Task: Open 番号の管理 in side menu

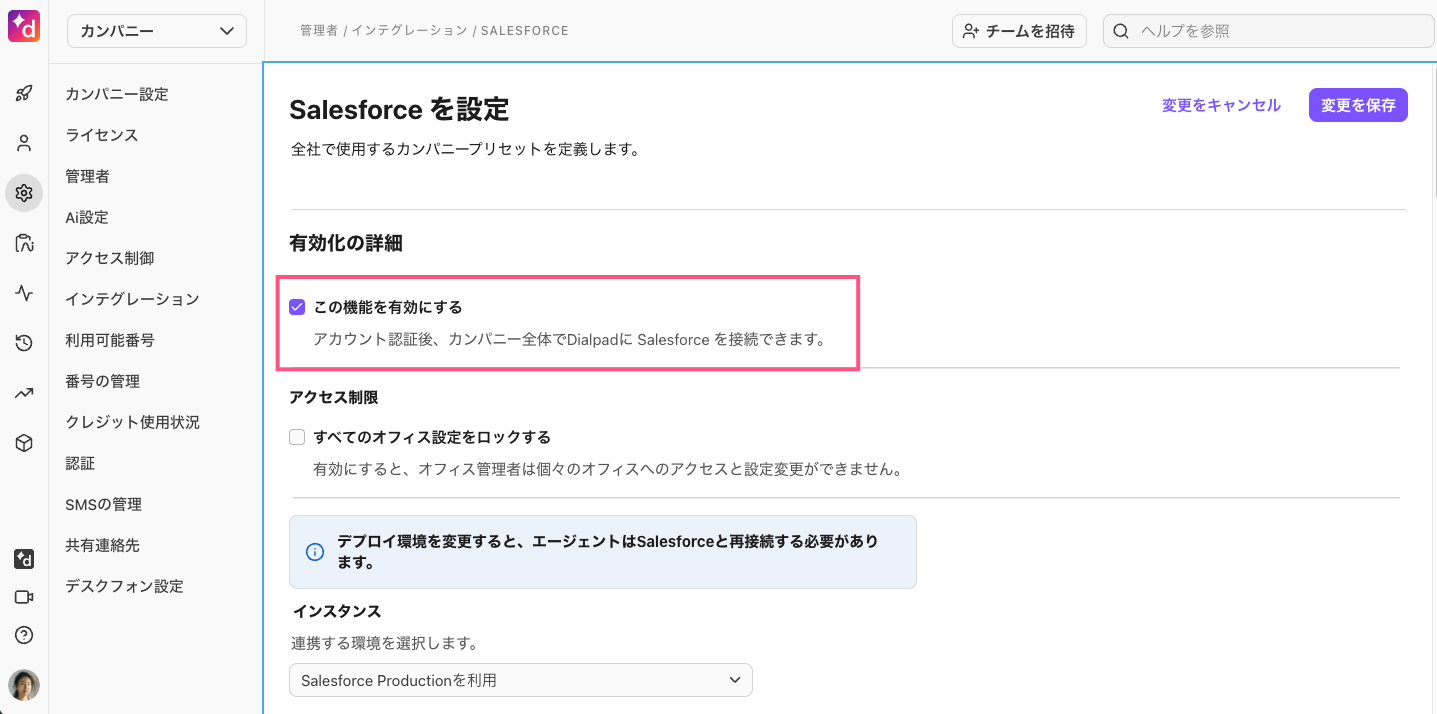Action: point(103,381)
